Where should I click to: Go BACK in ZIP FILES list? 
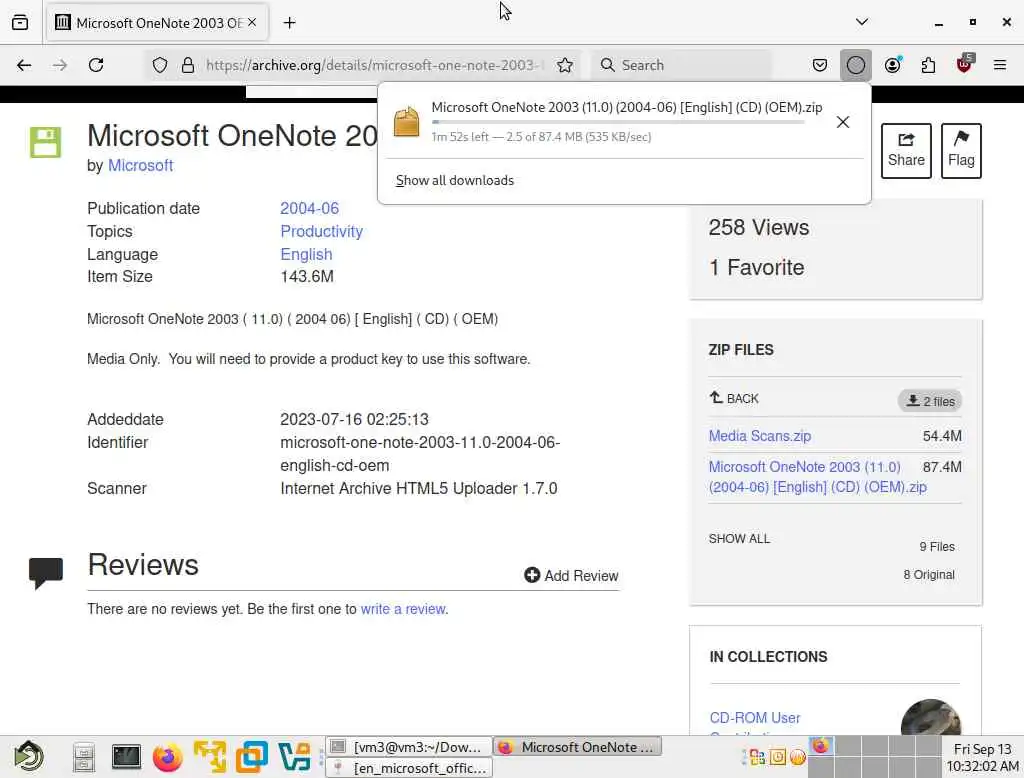(x=734, y=398)
